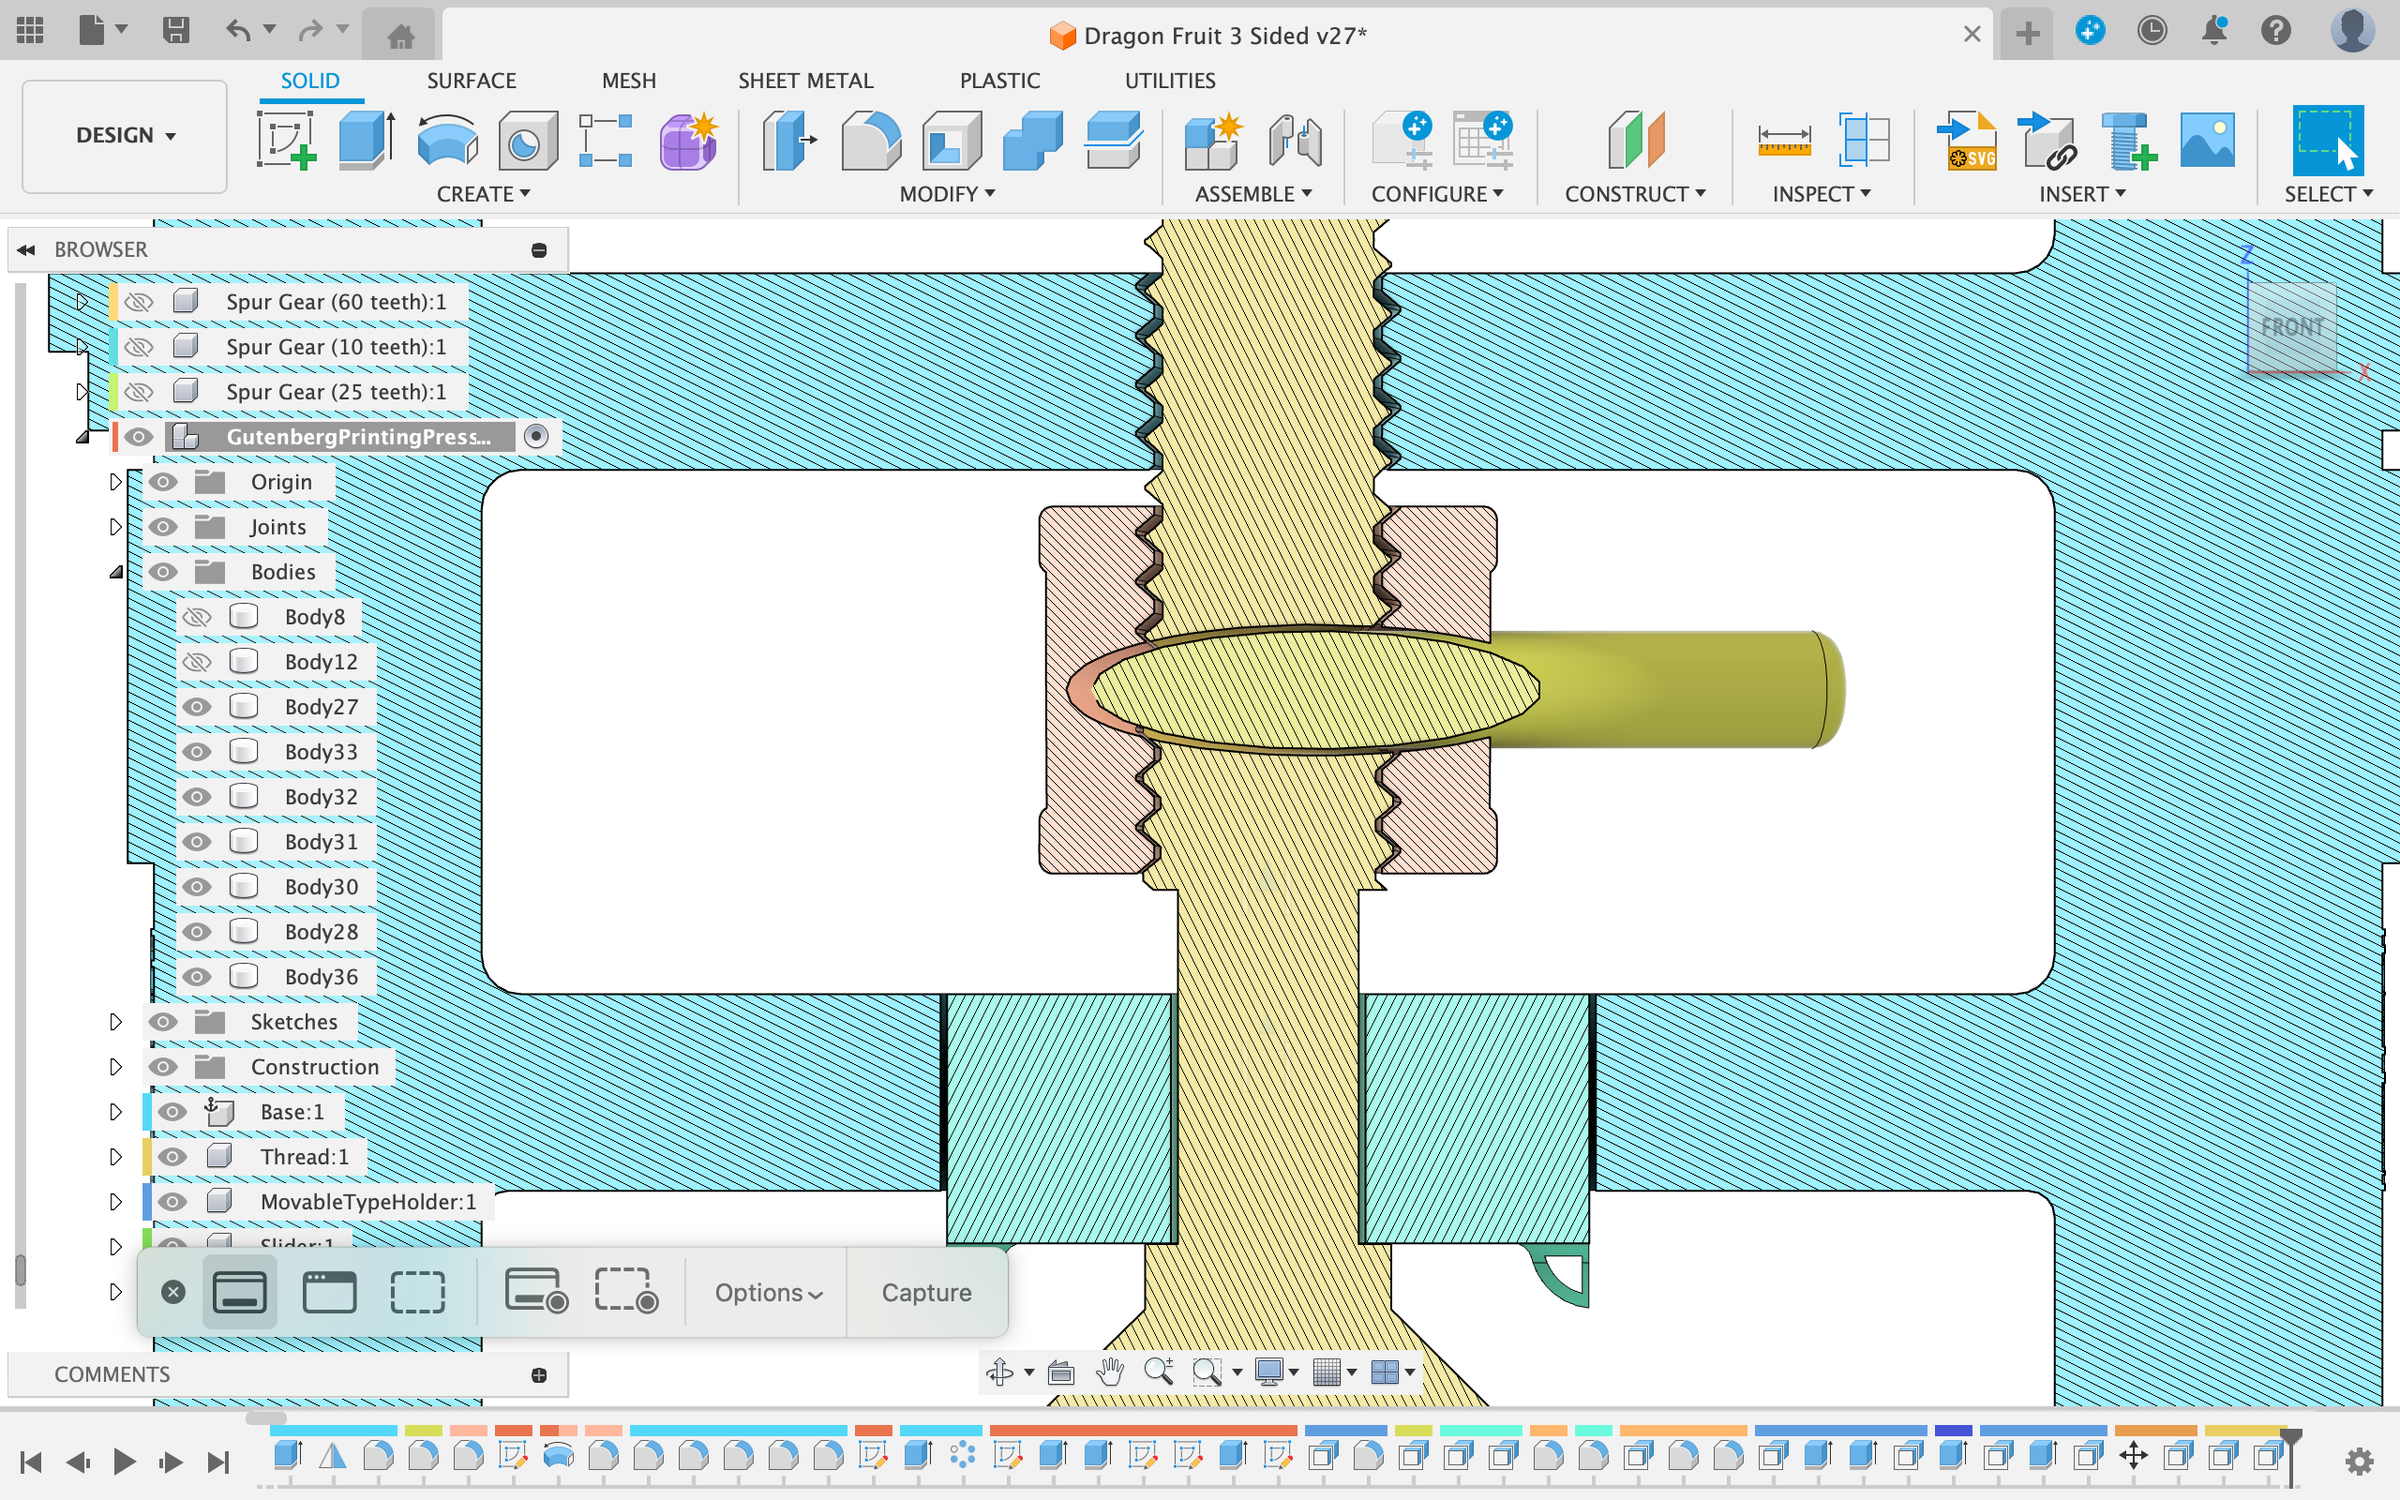Open the screenshot Options menu

tap(767, 1292)
